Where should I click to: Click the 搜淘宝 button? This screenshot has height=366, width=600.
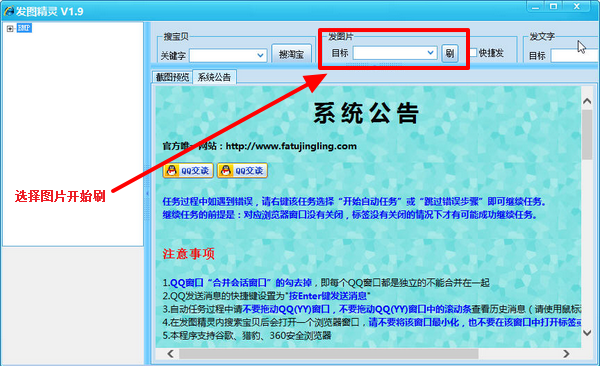[291, 55]
